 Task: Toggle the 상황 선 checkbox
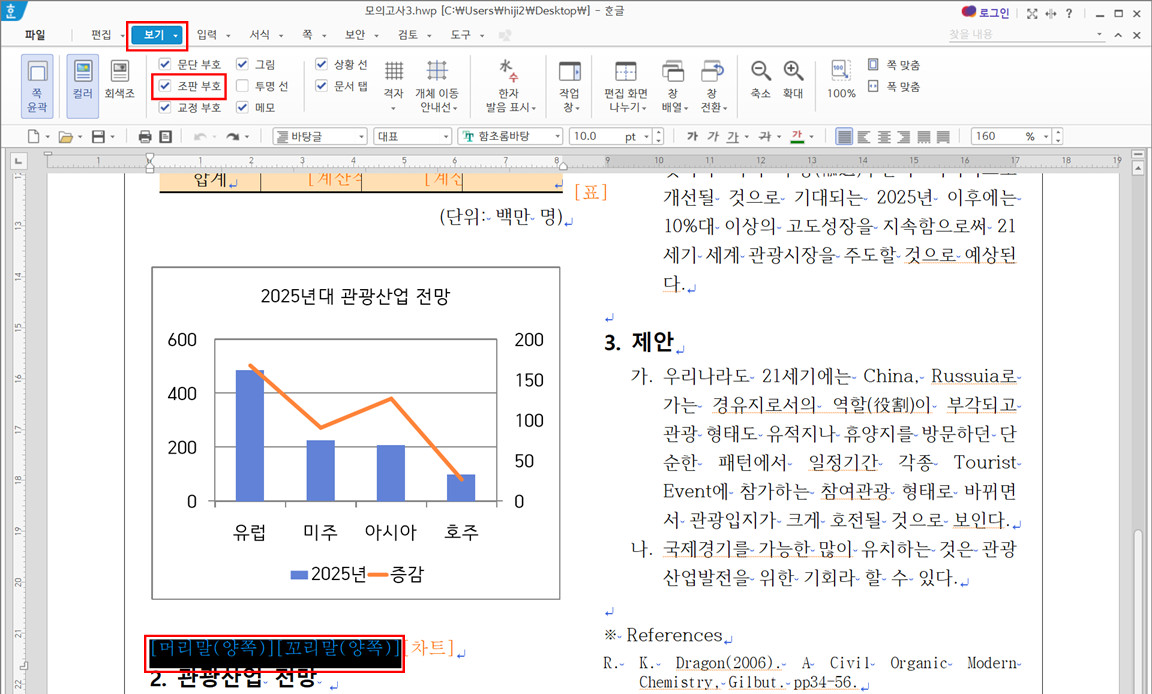[x=321, y=65]
